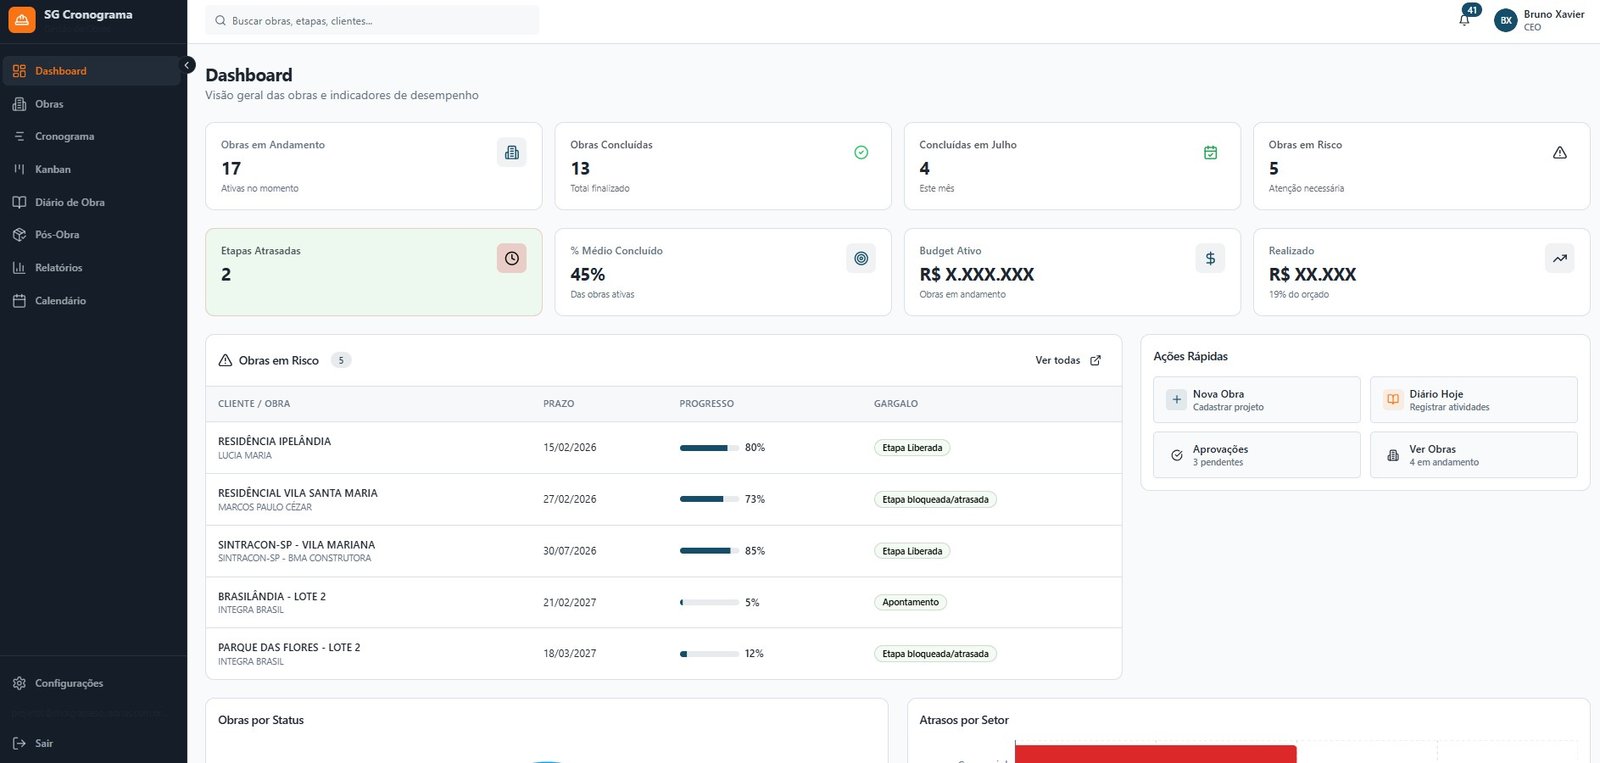The width and height of the screenshot is (1600, 763).
Task: Click the GARGALO column header
Action: pos(896,404)
